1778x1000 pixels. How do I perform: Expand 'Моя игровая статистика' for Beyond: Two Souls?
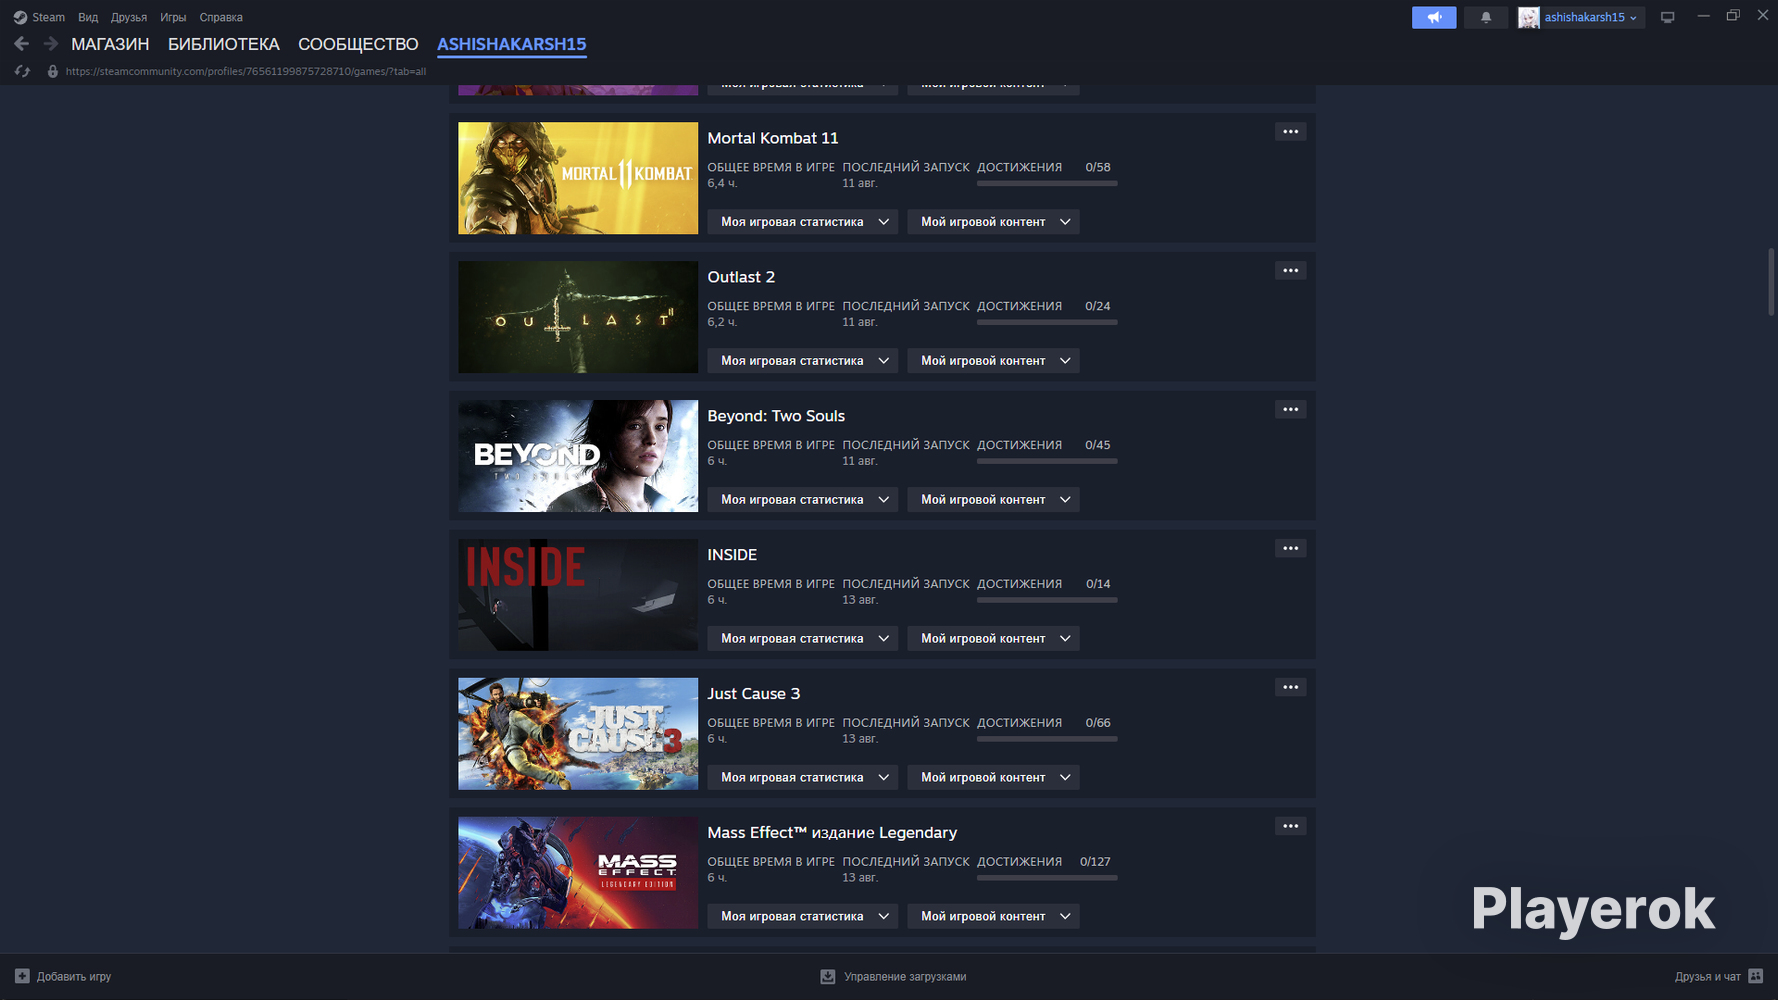pyautogui.click(x=803, y=500)
